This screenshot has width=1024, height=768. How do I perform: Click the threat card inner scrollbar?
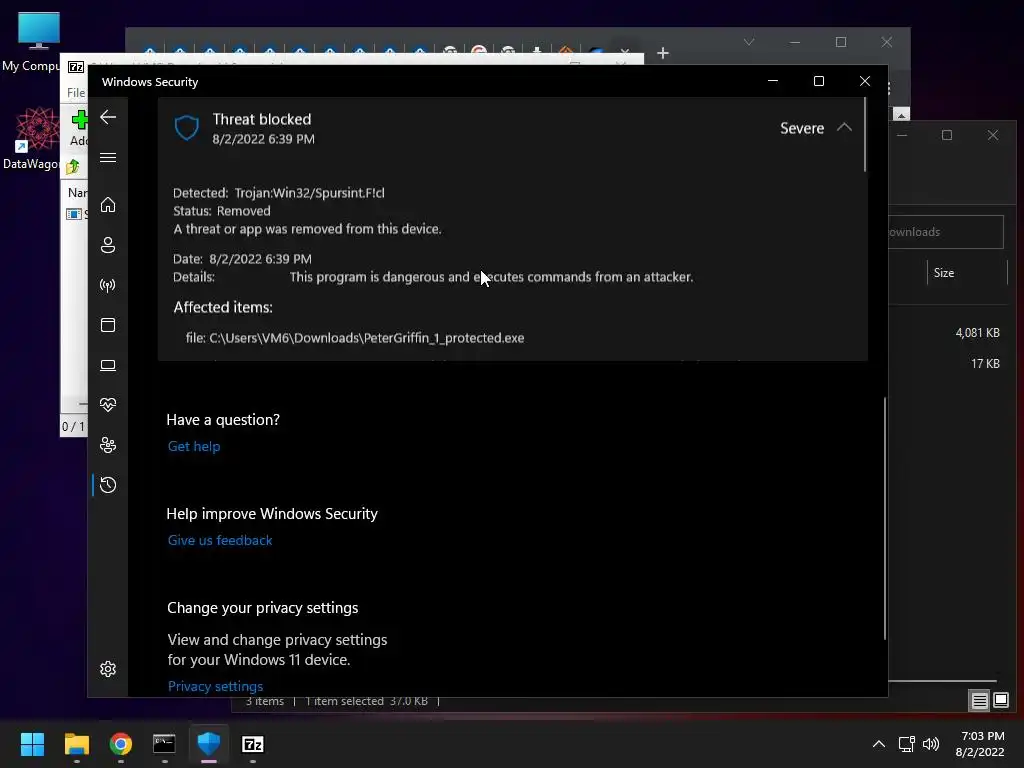coord(865,135)
